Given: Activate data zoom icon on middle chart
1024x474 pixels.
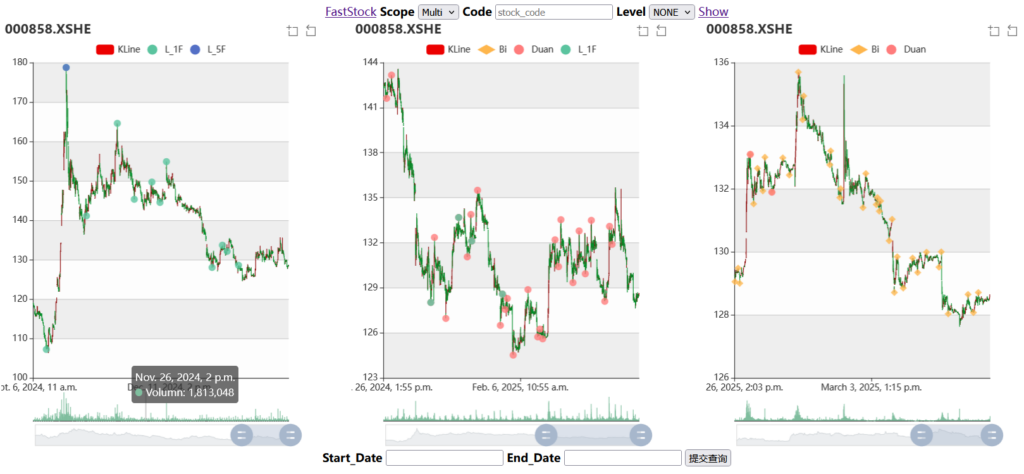Looking at the screenshot, I should 643,31.
